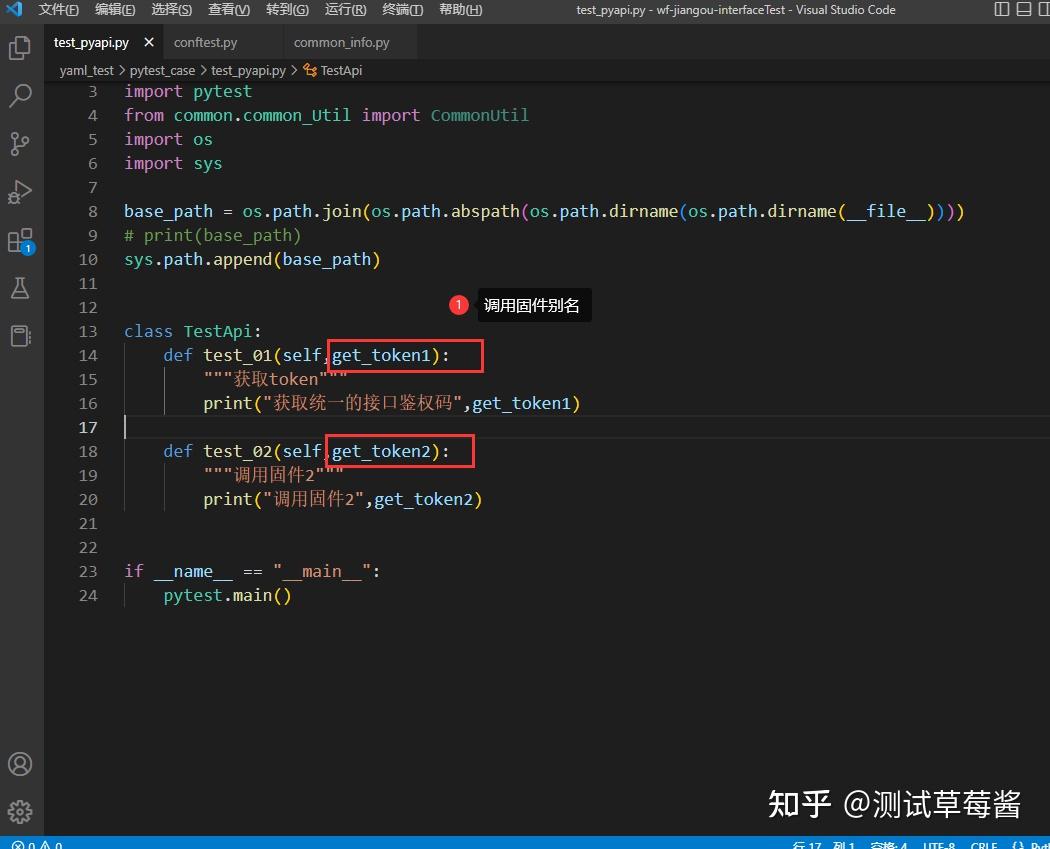Open the 选择(S) menu

pyautogui.click(x=171, y=9)
